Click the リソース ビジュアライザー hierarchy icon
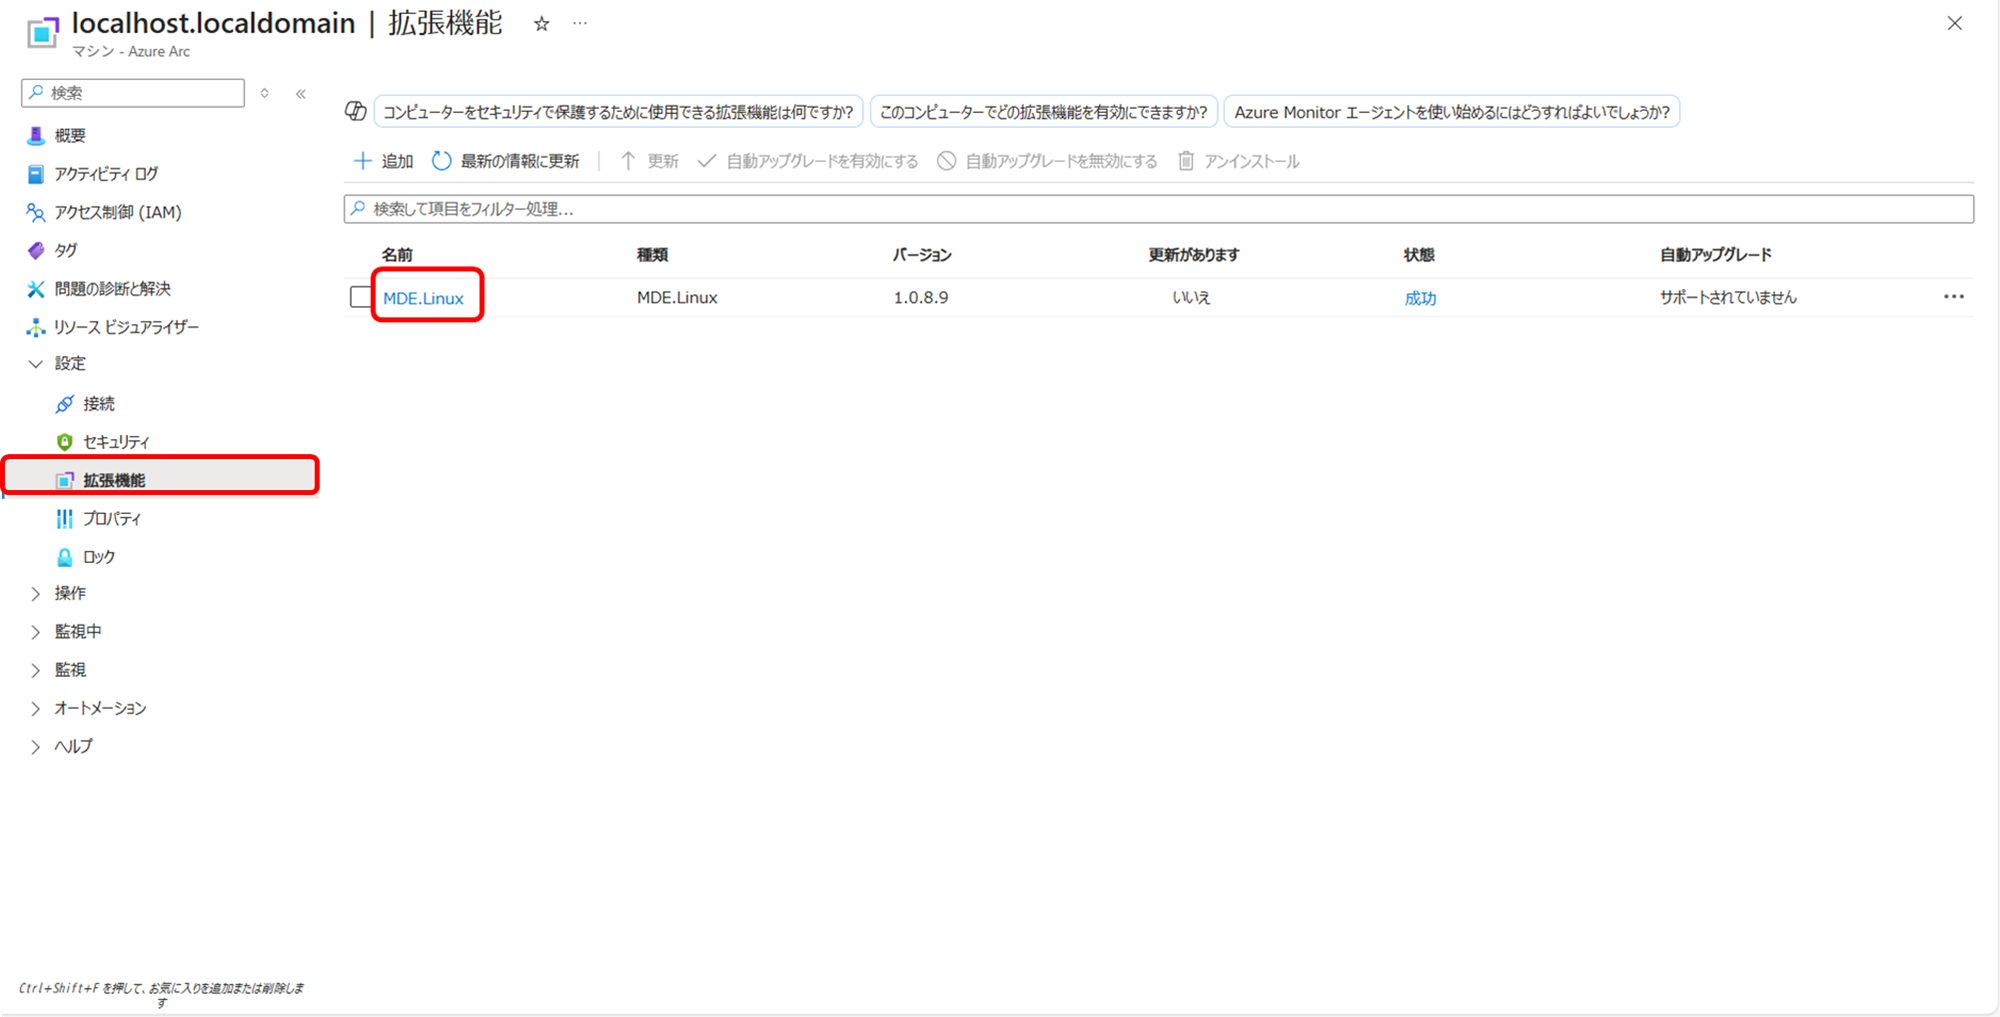The width and height of the screenshot is (2000, 1017). (36, 327)
